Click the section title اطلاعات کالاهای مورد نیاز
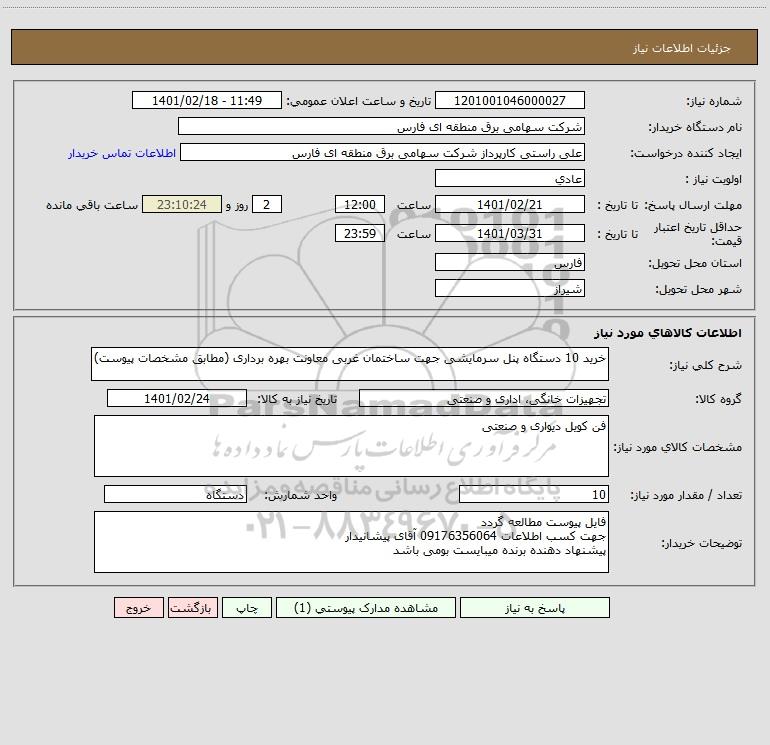The height and width of the screenshot is (745, 770). click(668, 333)
